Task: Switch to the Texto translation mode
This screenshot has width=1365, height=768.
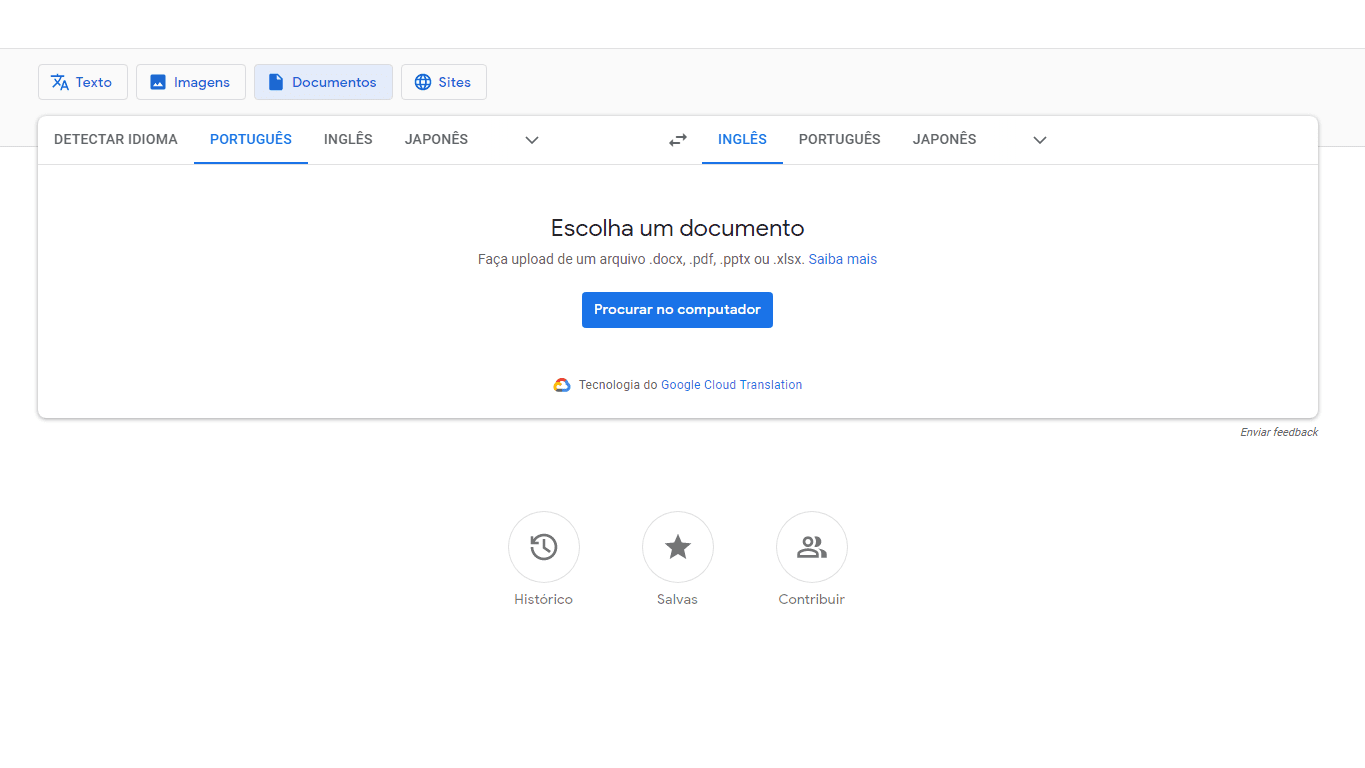Action: [x=83, y=82]
